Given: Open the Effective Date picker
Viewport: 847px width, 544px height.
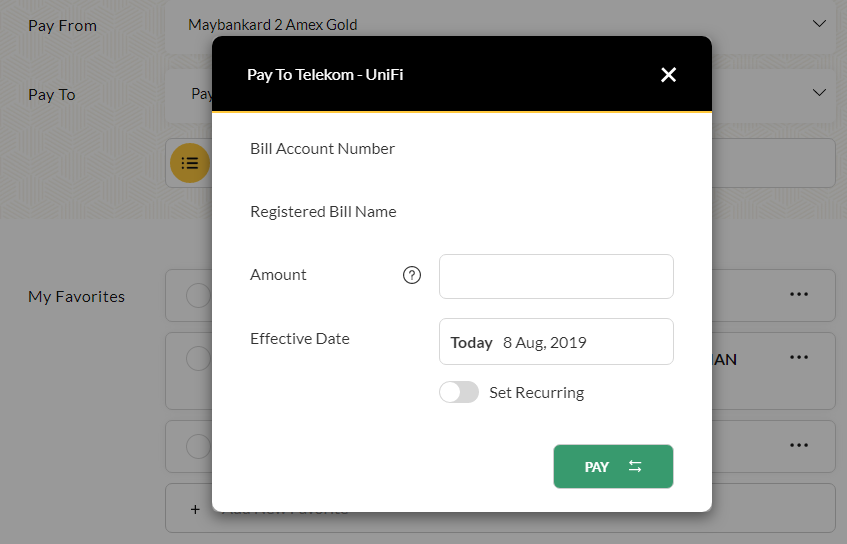Looking at the screenshot, I should tap(556, 342).
